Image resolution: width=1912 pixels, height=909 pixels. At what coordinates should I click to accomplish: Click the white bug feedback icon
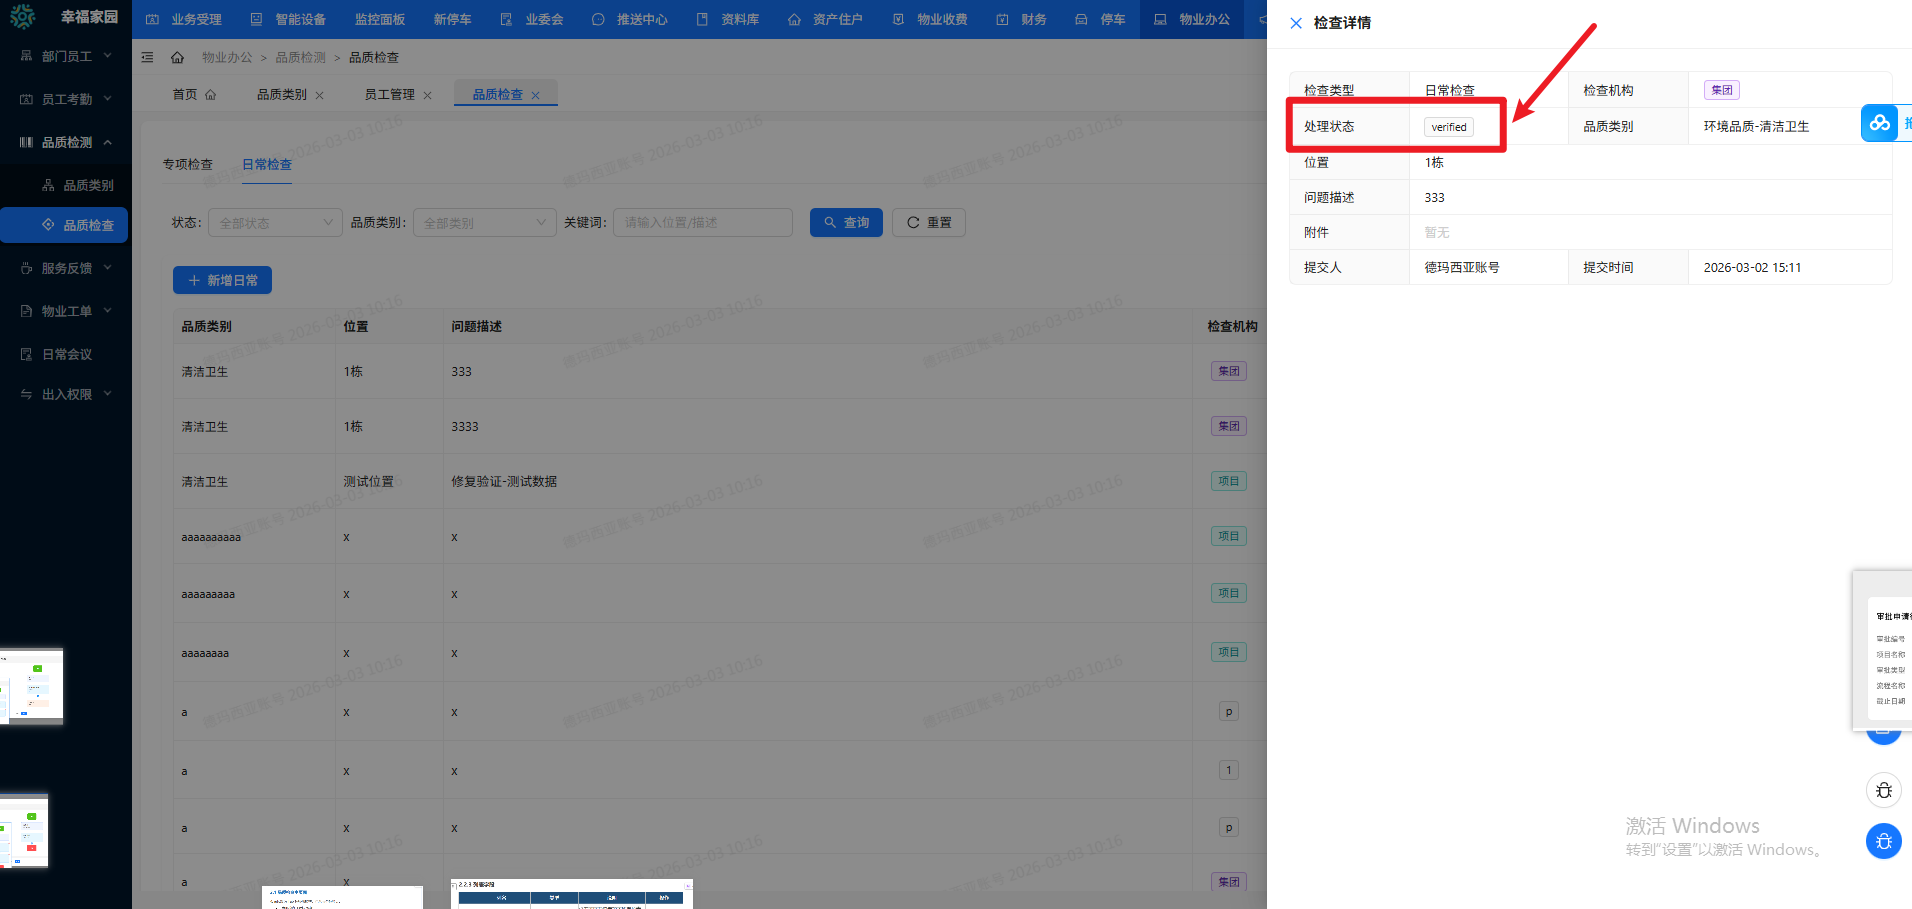(1883, 790)
